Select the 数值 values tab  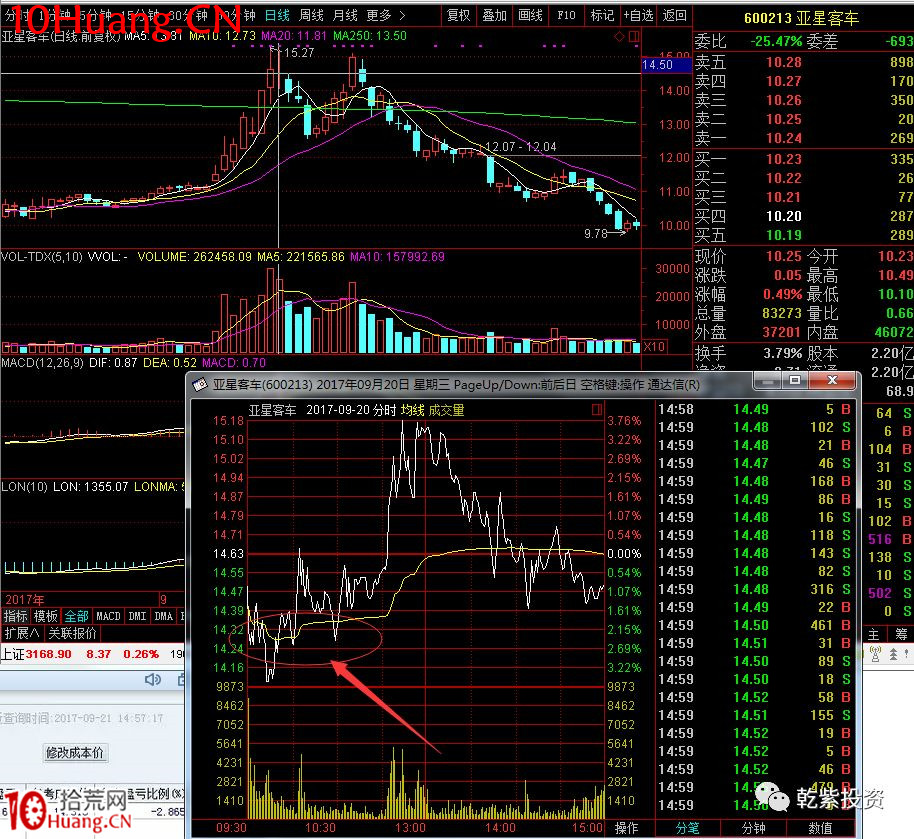click(x=820, y=829)
